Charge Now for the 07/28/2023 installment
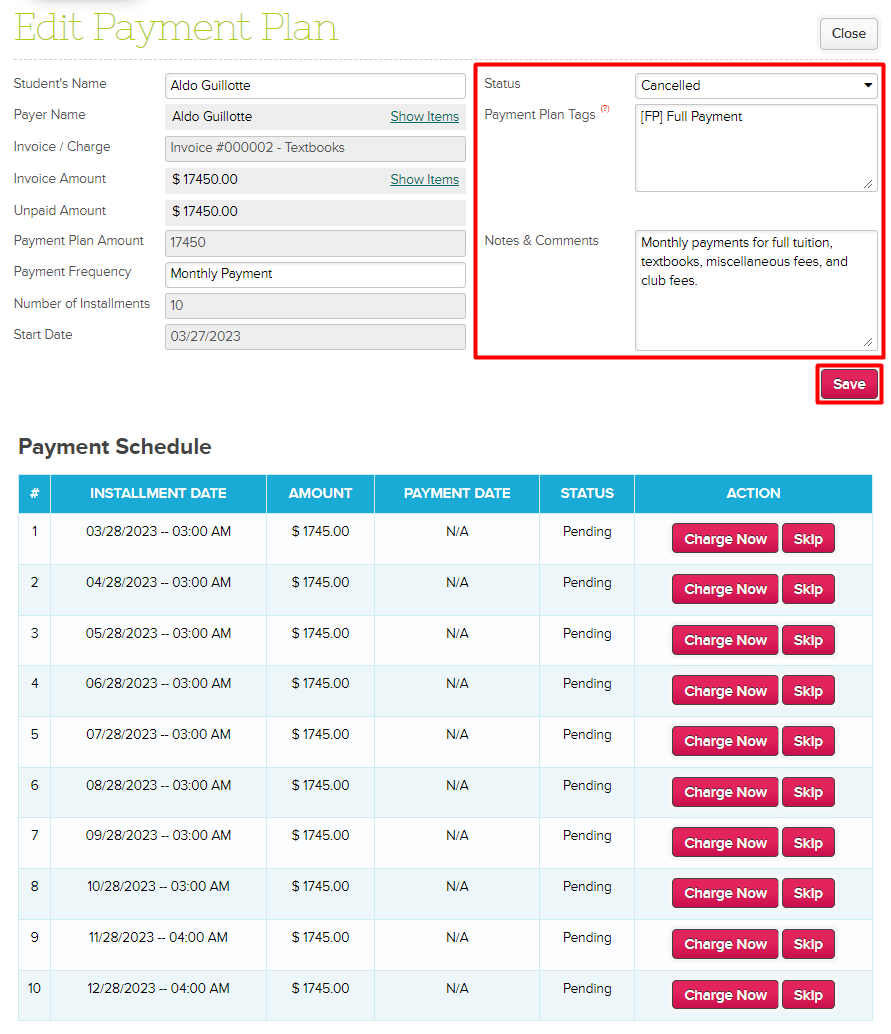 (725, 742)
